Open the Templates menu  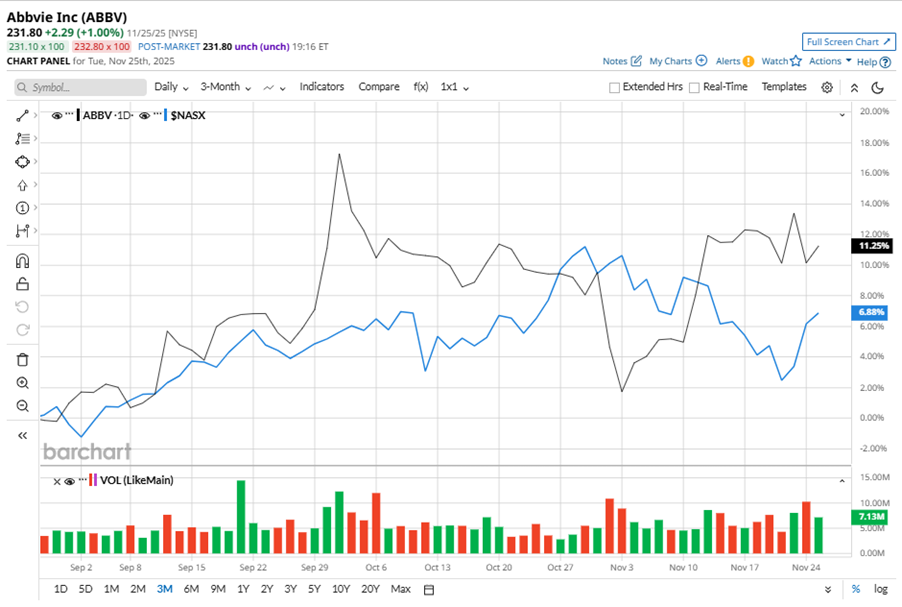(783, 87)
